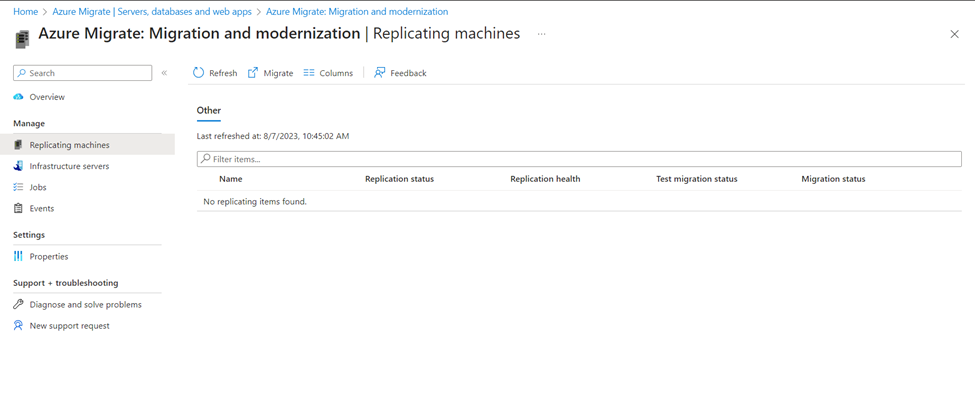The image size is (975, 411).
Task: Click the Properties sliders icon
Action: pos(19,256)
